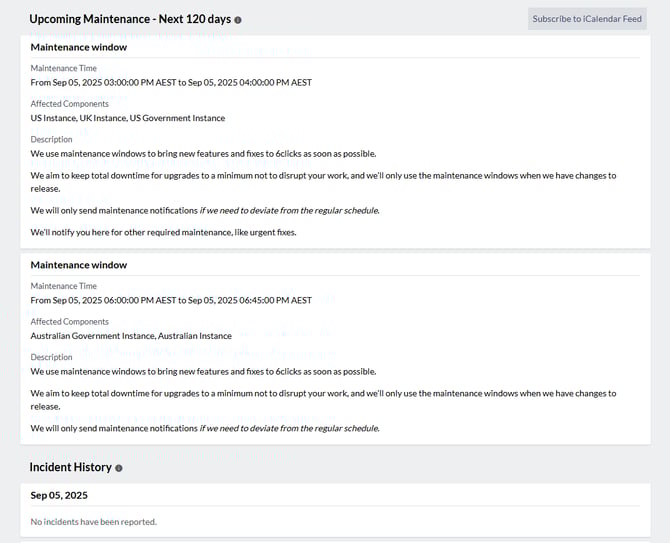Viewport: 670px width, 543px height.
Task: Click the Upcoming Maintenance - Next 120 days heading
Action: [130, 19]
